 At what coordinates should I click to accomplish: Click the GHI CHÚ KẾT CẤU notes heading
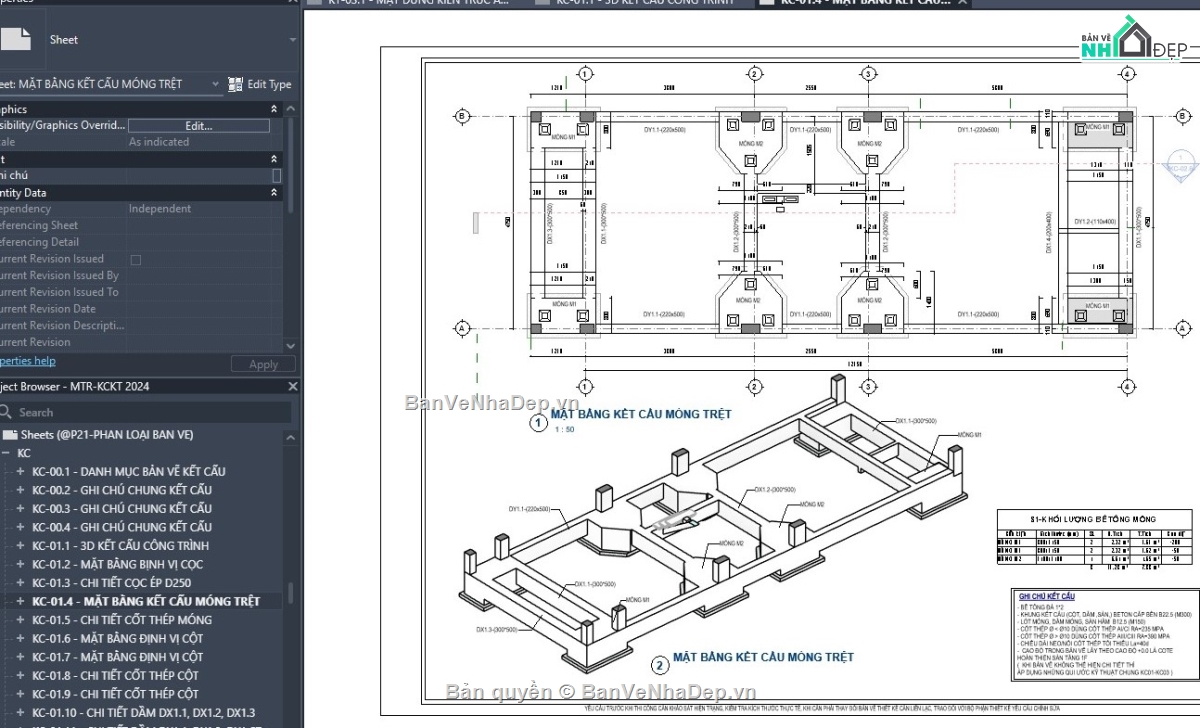[x=1046, y=596]
